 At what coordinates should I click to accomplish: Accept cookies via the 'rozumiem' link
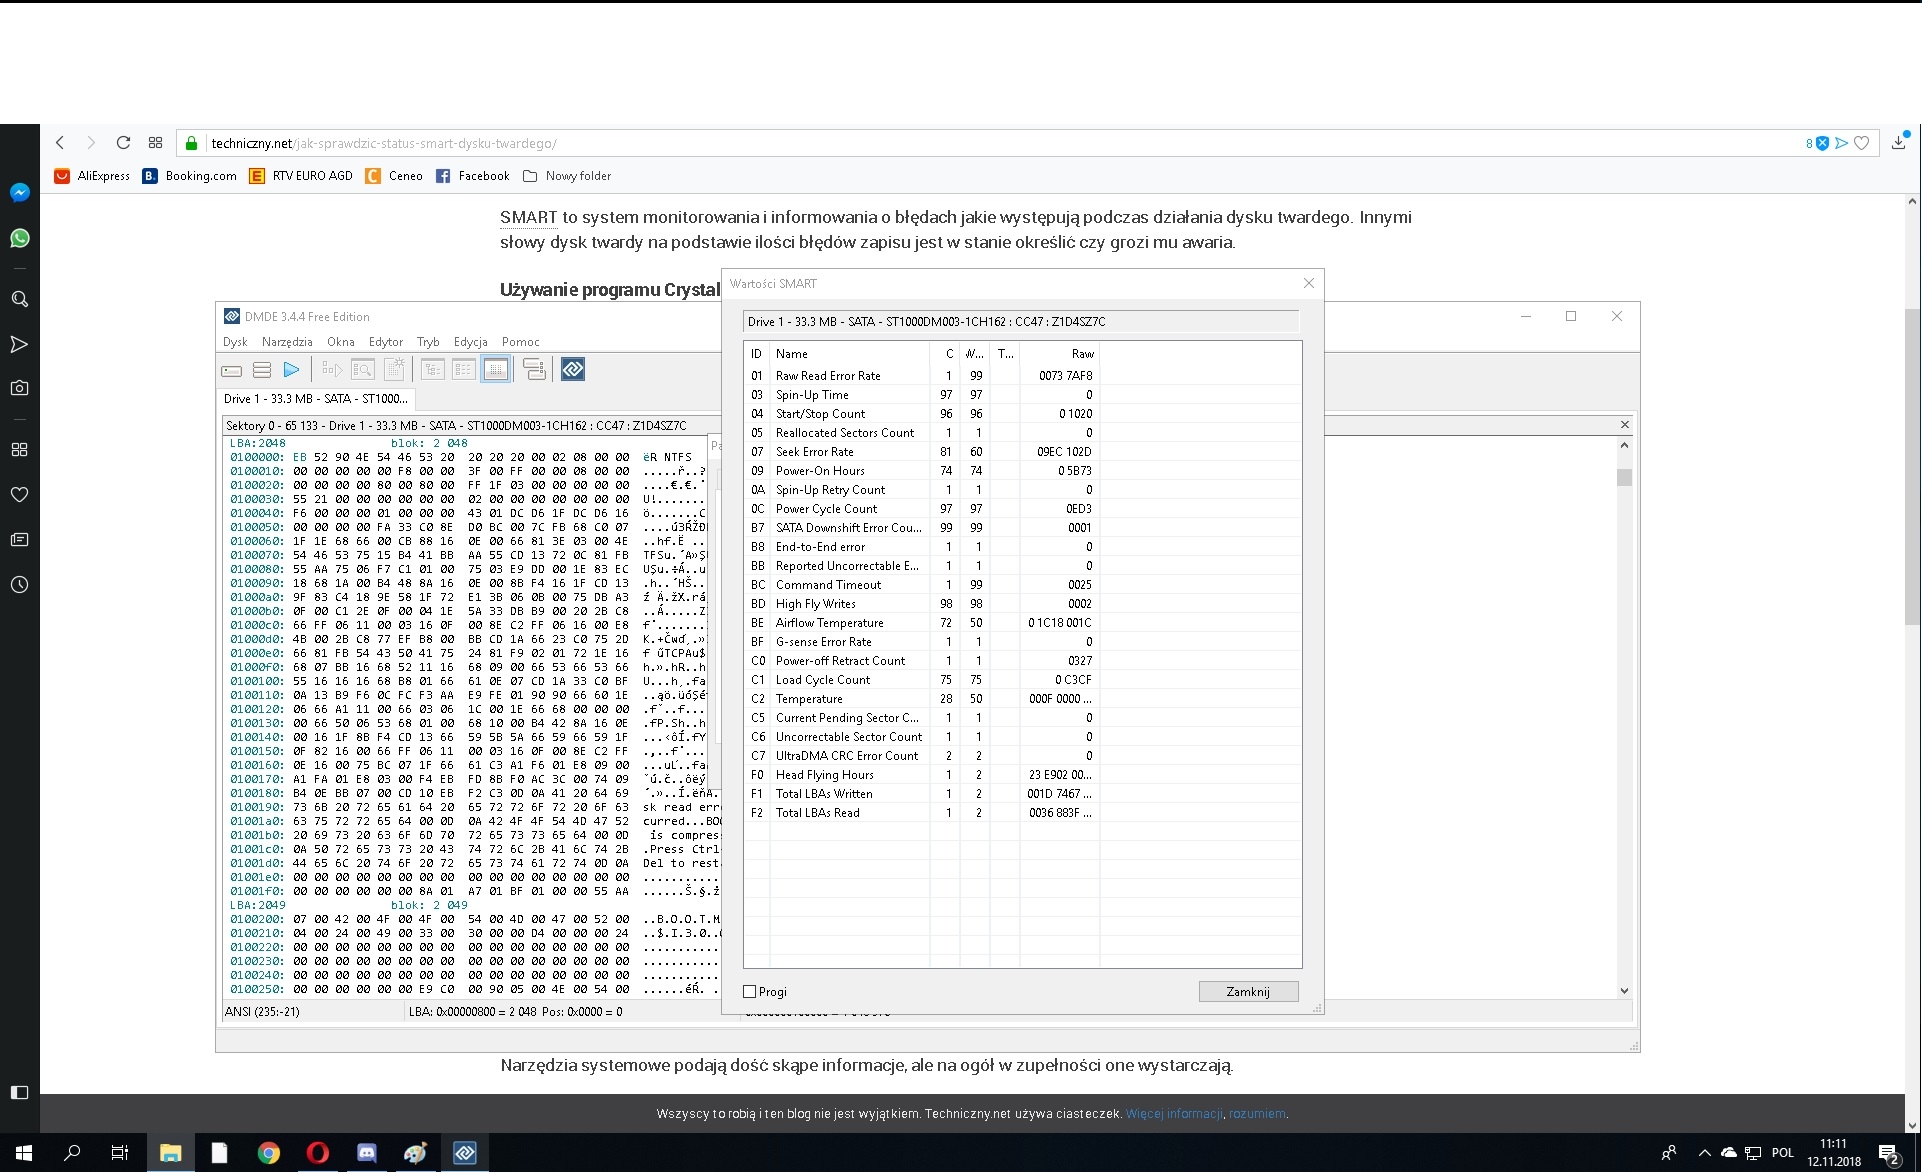pos(1257,1114)
